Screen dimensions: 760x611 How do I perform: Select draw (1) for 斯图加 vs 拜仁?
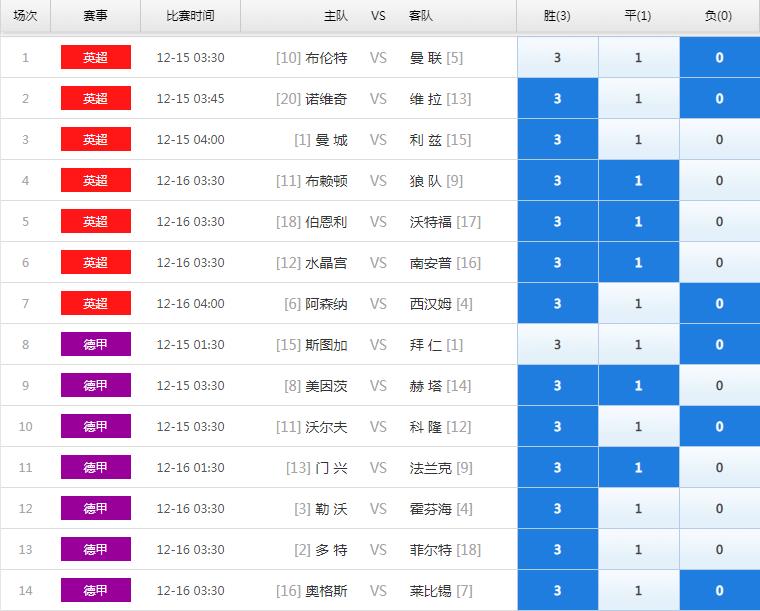pyautogui.click(x=638, y=345)
